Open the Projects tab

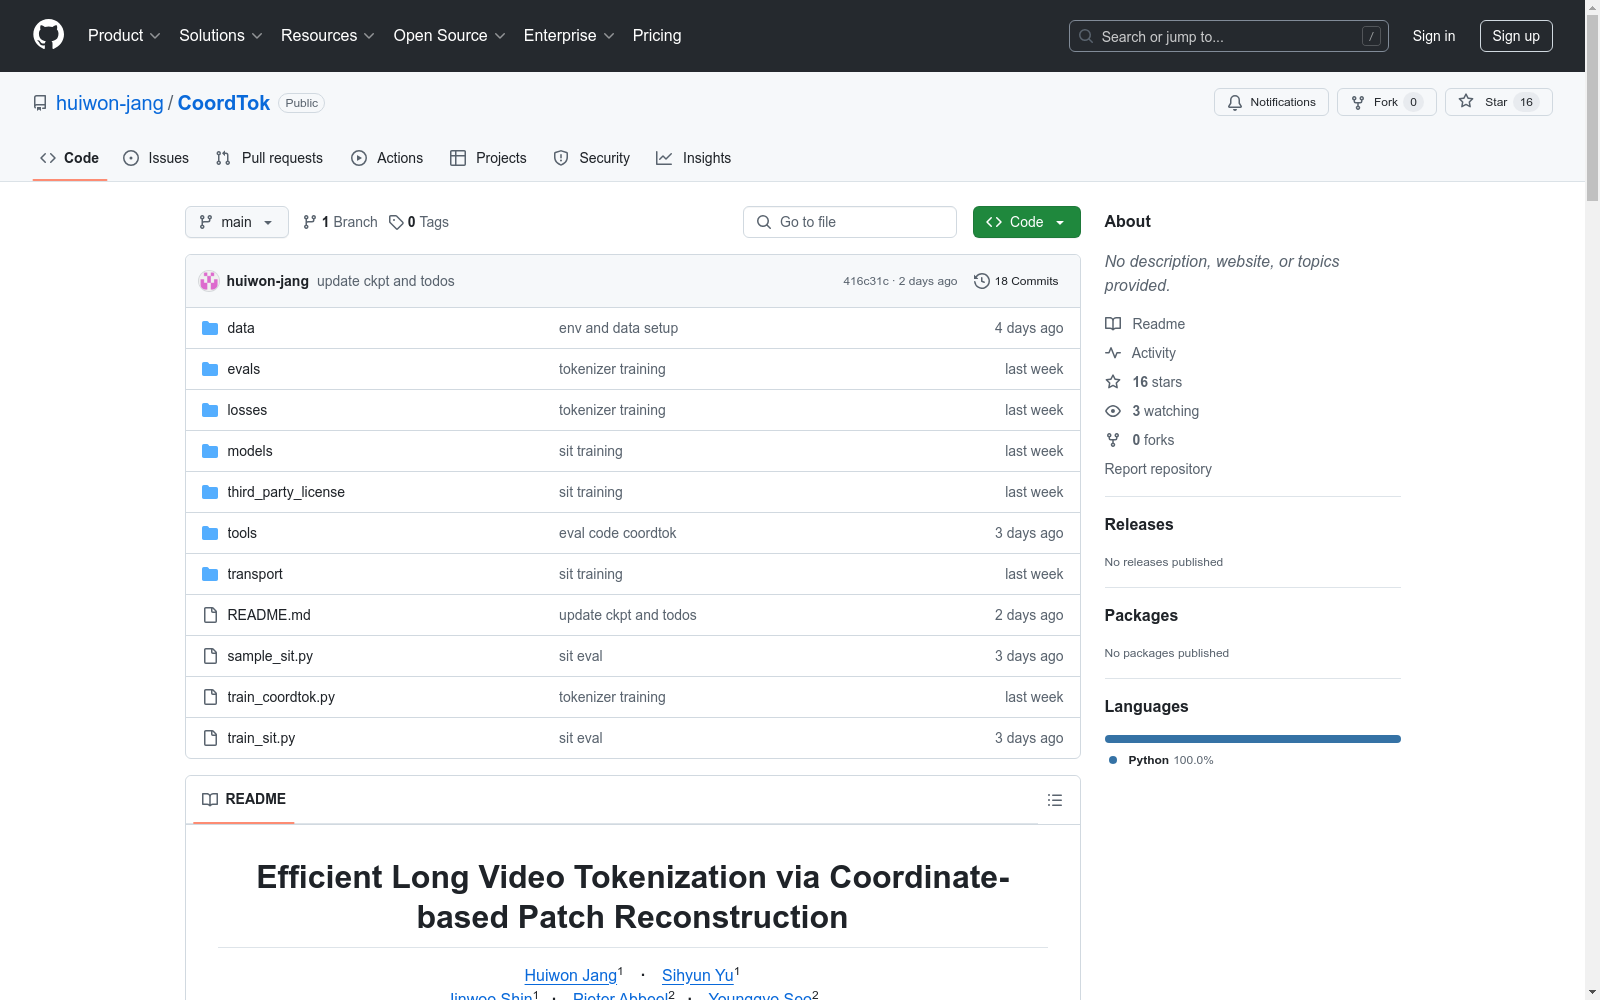488,158
